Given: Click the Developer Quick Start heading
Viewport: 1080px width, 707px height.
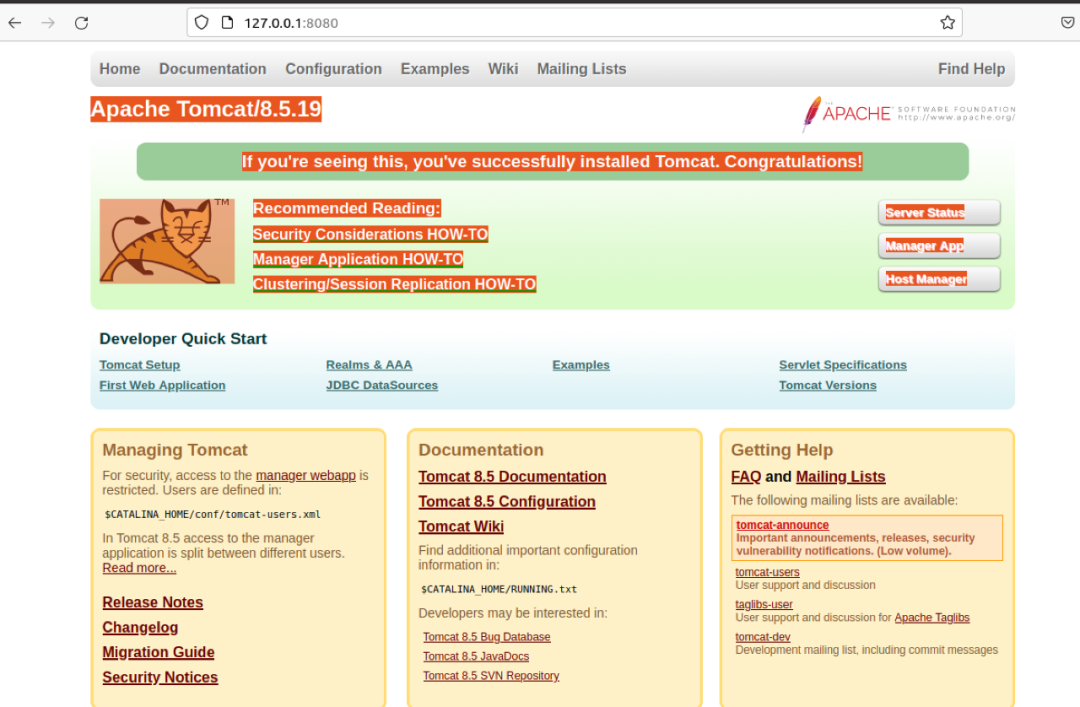Looking at the screenshot, I should click(183, 338).
